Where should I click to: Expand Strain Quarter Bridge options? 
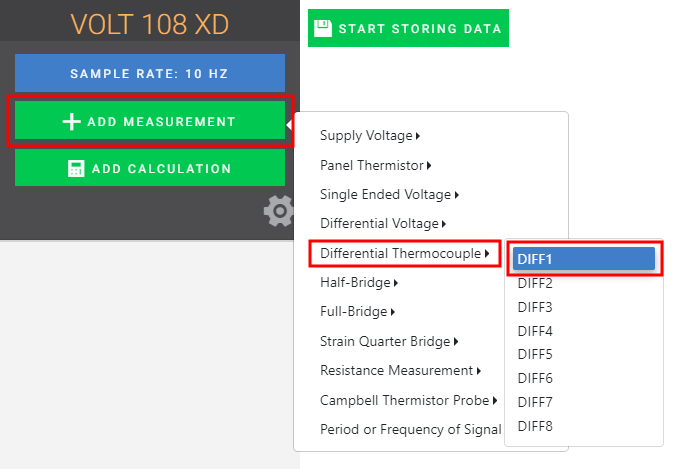389,342
